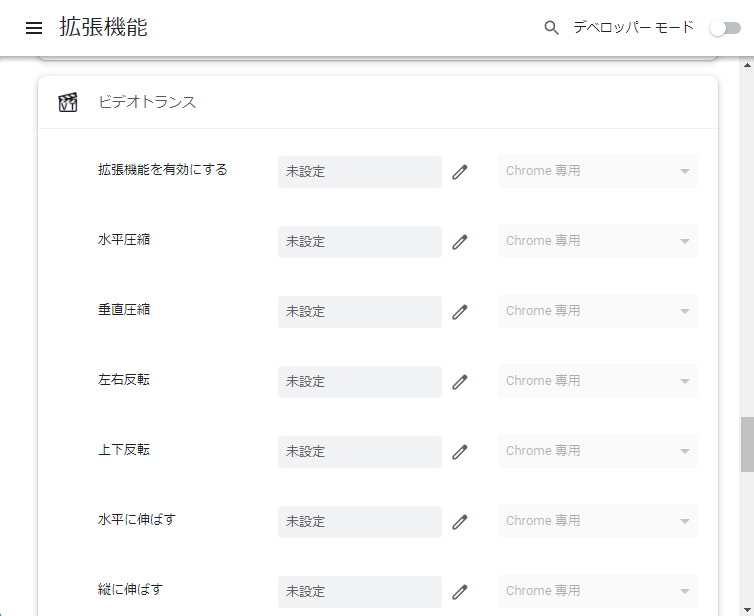754x616 pixels.
Task: Expand Chrome 専用 dropdown for 縦に伸ばす
Action: [598, 591]
